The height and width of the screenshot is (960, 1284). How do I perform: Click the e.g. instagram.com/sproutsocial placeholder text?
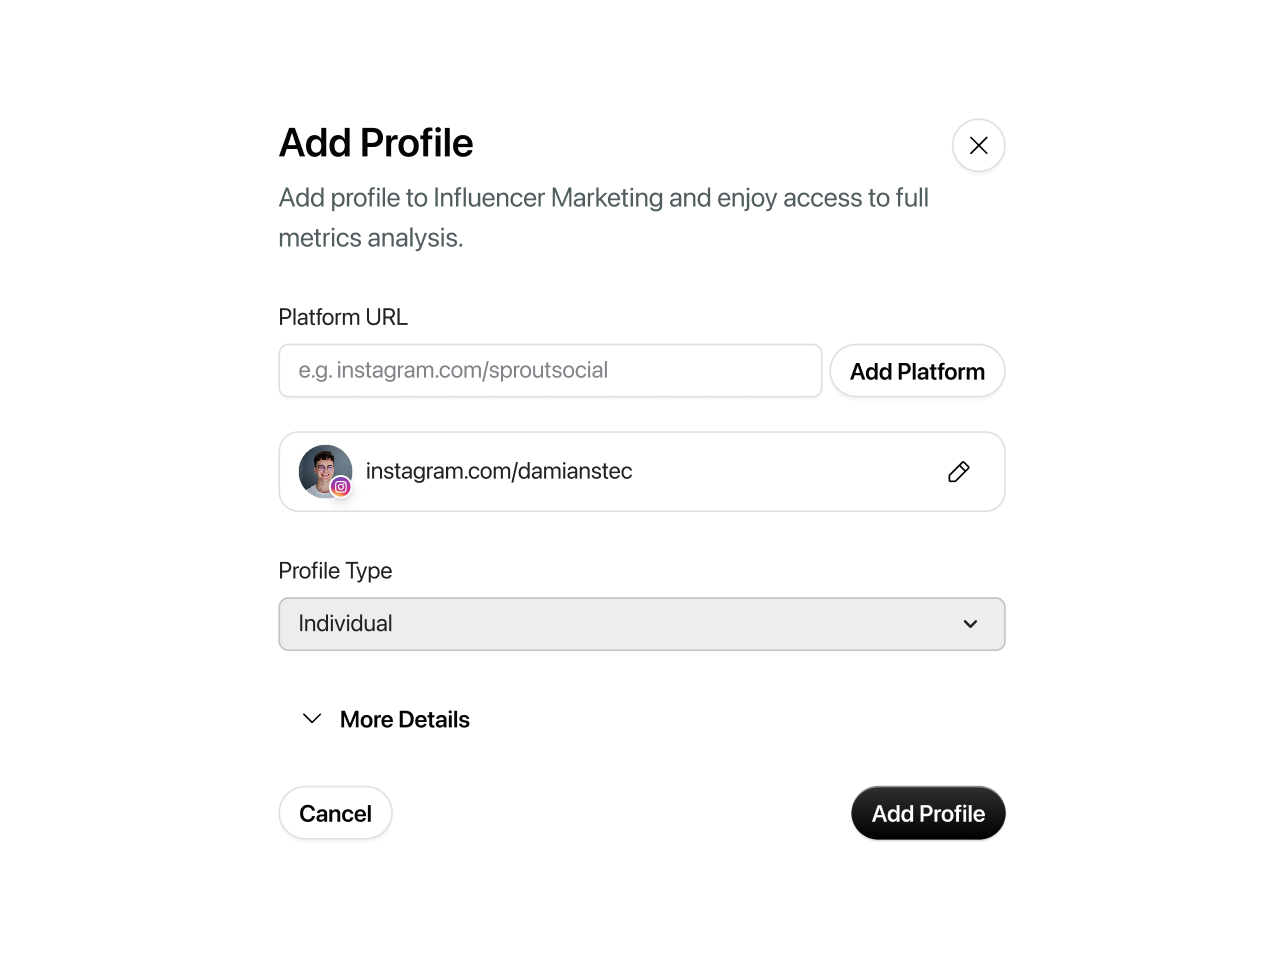click(453, 370)
